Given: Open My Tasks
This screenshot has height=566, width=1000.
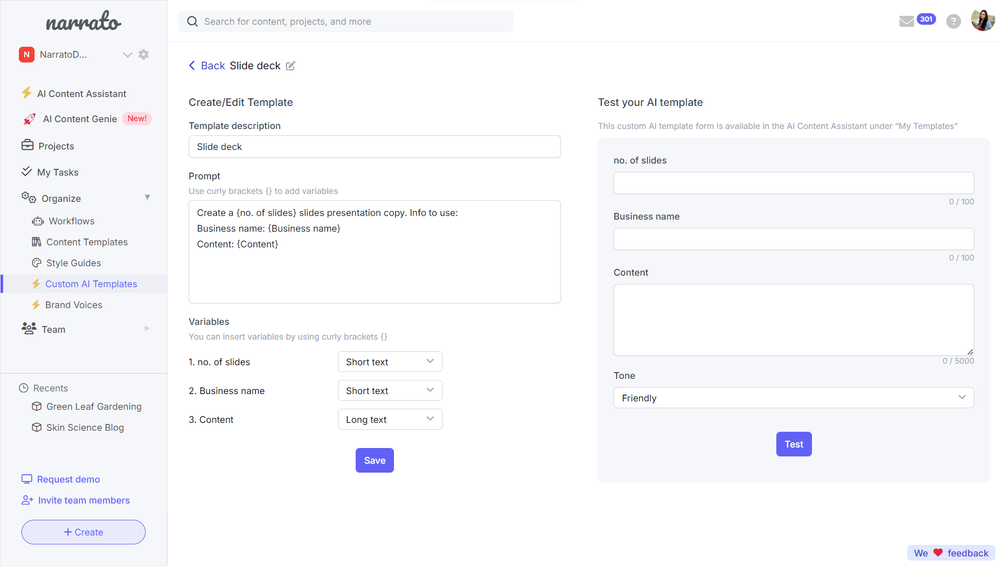Looking at the screenshot, I should tap(57, 172).
